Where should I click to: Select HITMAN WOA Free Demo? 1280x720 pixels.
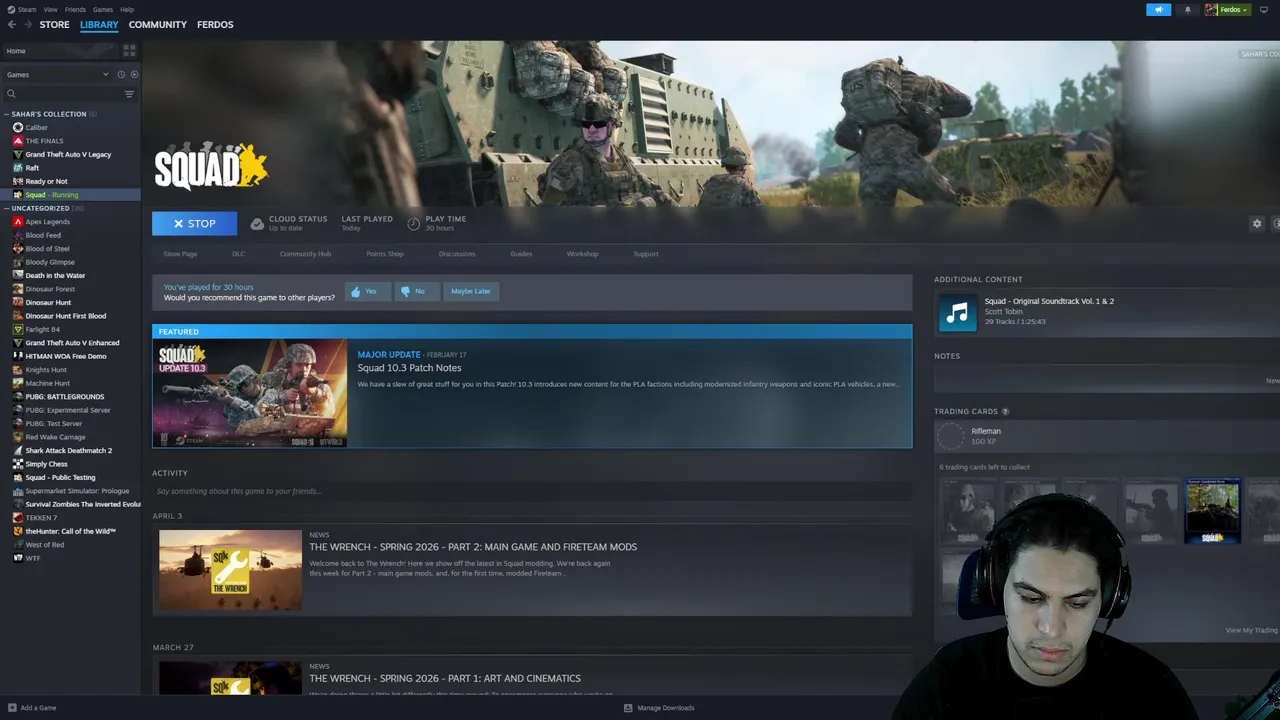(x=70, y=356)
